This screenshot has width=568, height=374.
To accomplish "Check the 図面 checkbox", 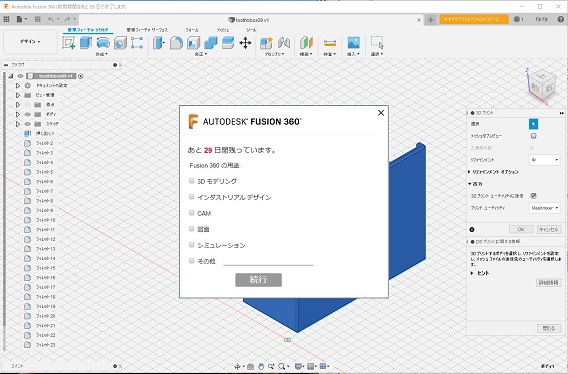I will (192, 229).
